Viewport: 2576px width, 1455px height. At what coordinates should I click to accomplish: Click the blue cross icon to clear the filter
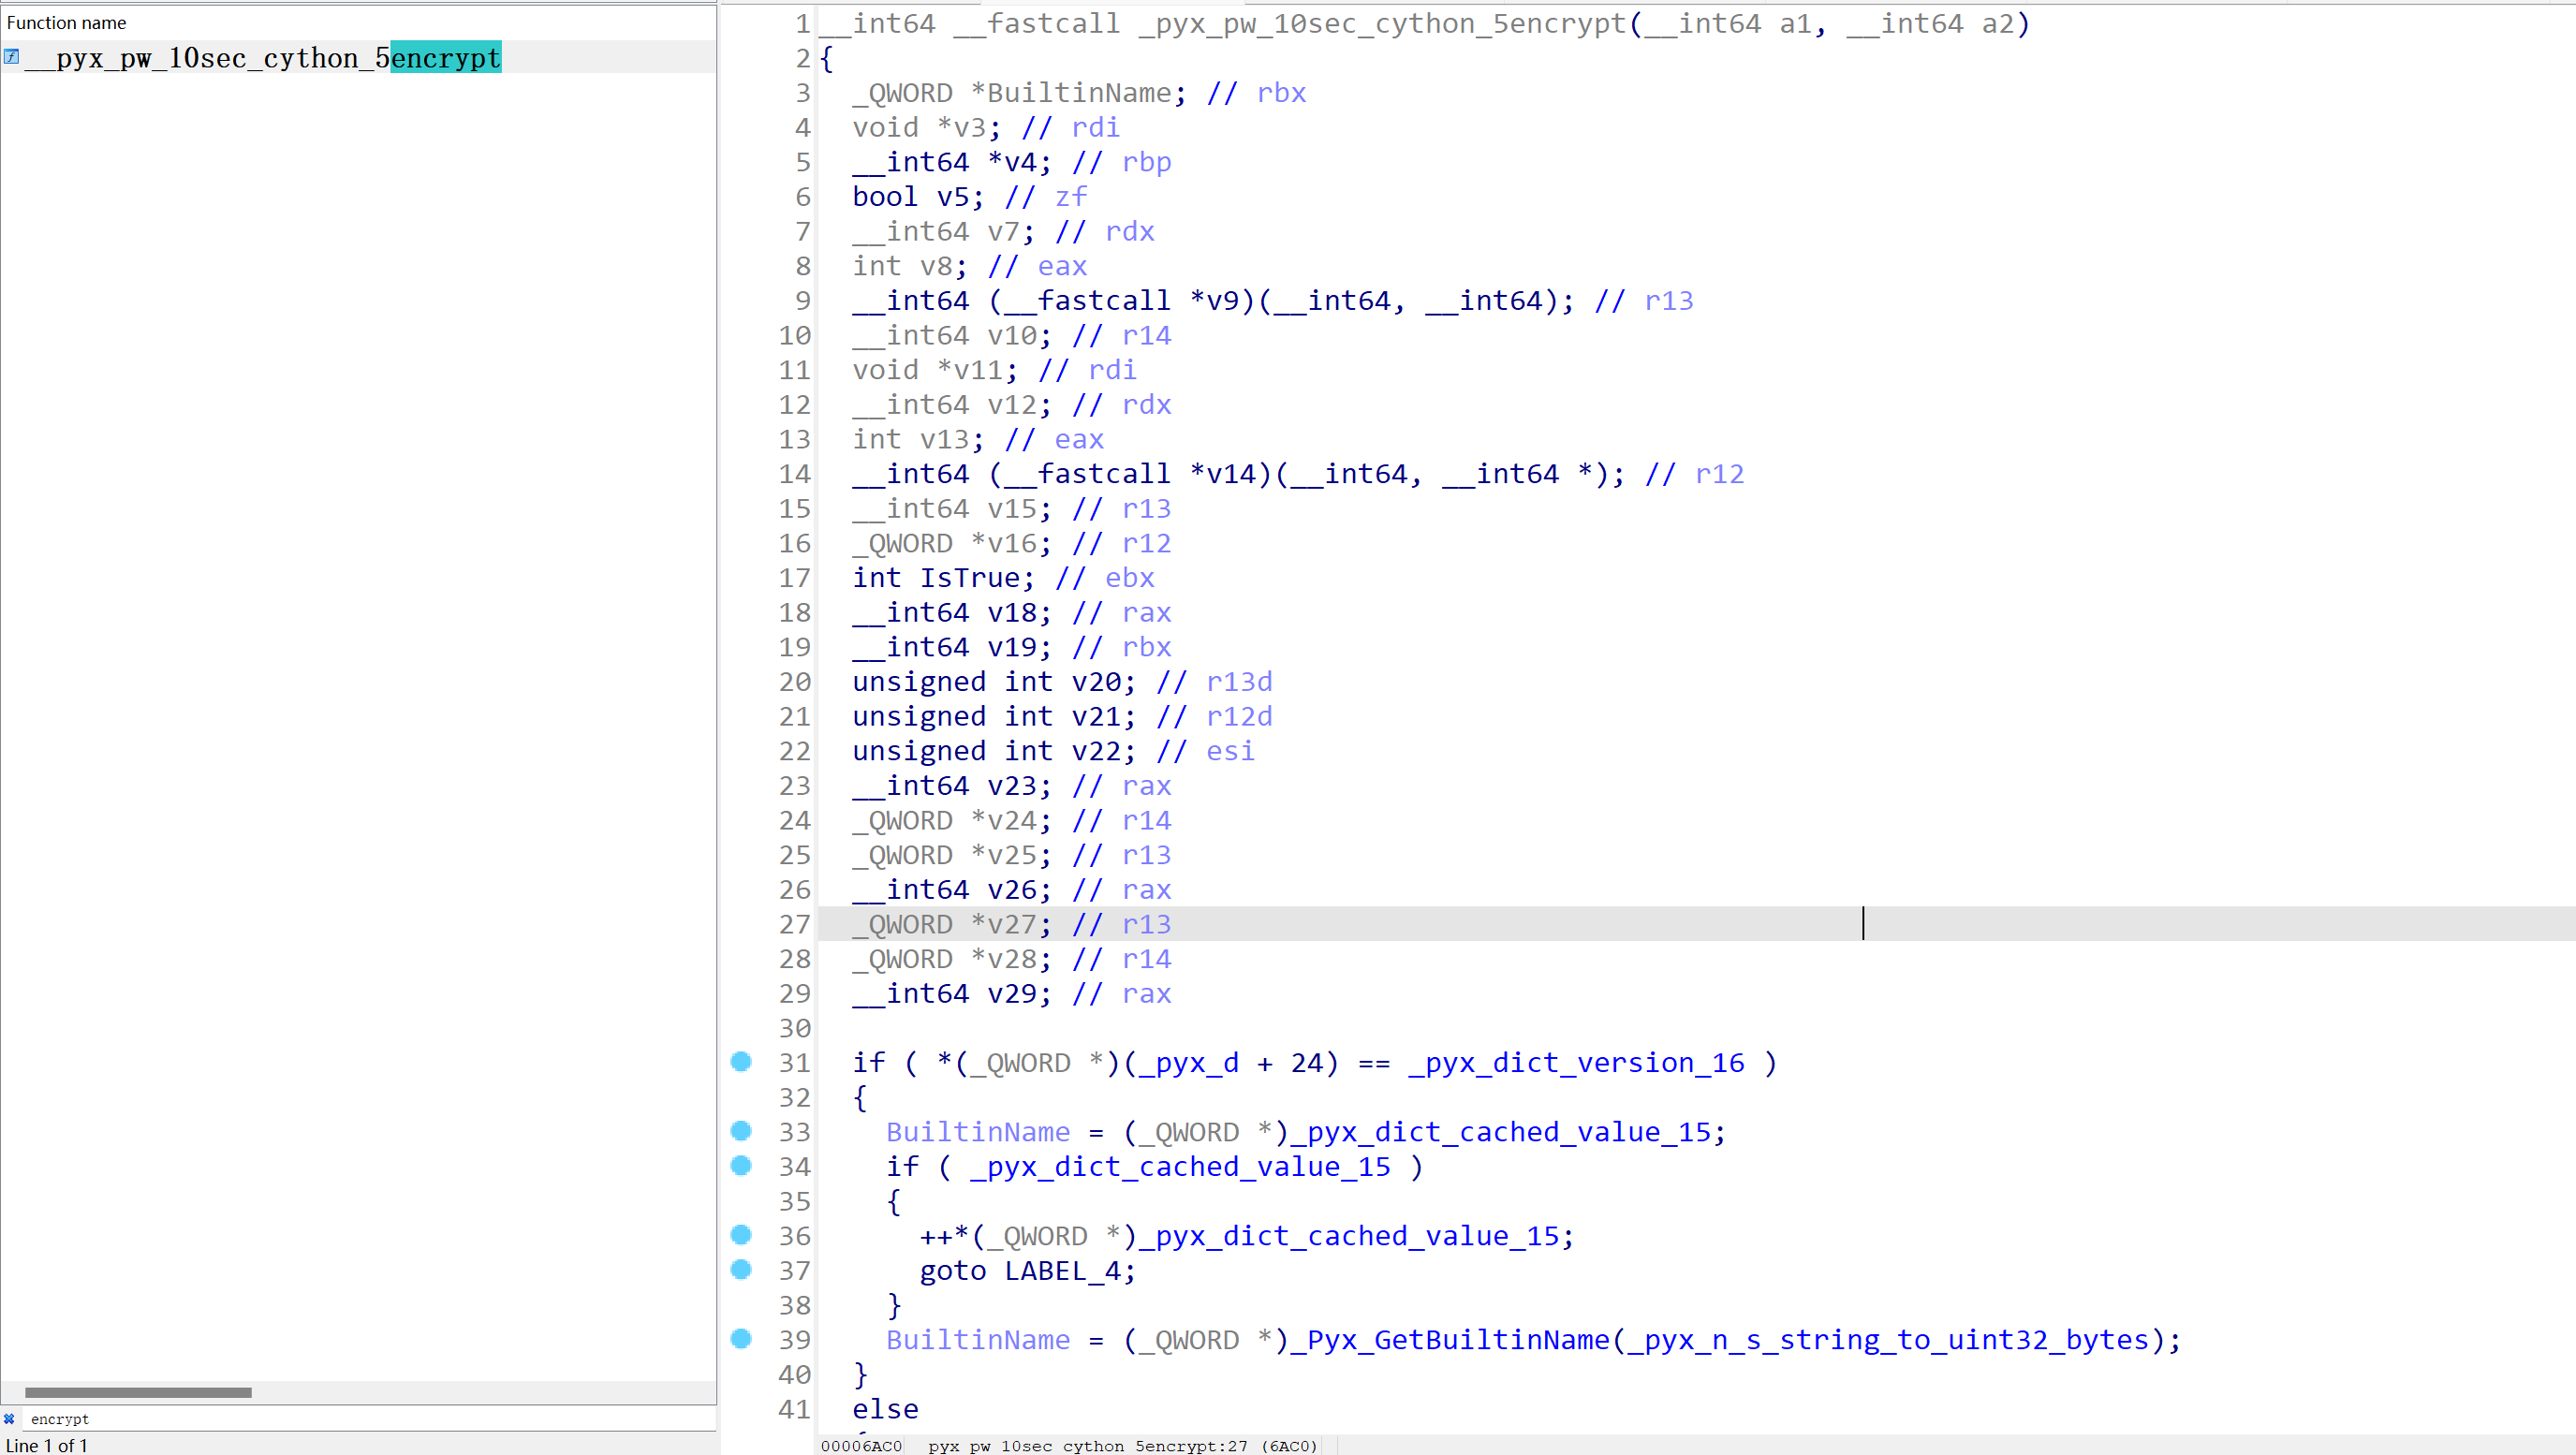(10, 1418)
